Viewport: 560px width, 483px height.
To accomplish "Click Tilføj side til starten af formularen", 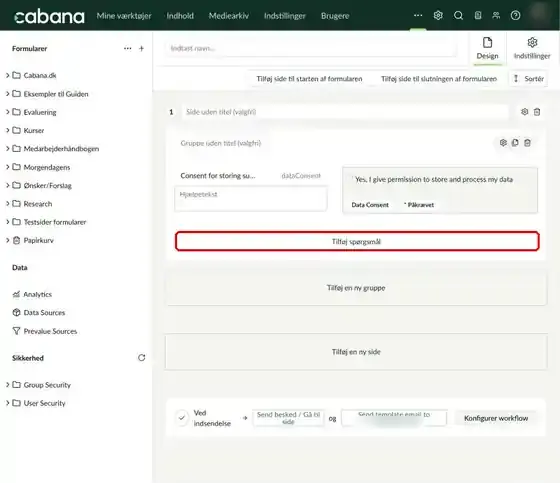I will (309, 79).
